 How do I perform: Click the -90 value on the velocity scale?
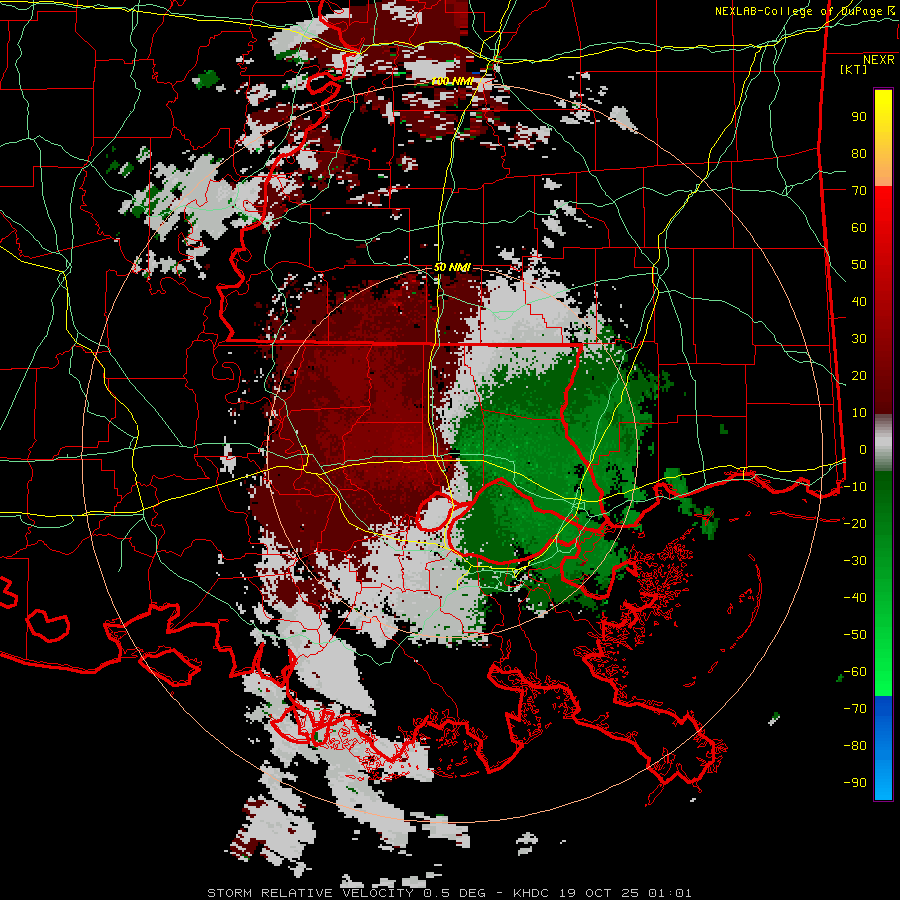pos(855,782)
